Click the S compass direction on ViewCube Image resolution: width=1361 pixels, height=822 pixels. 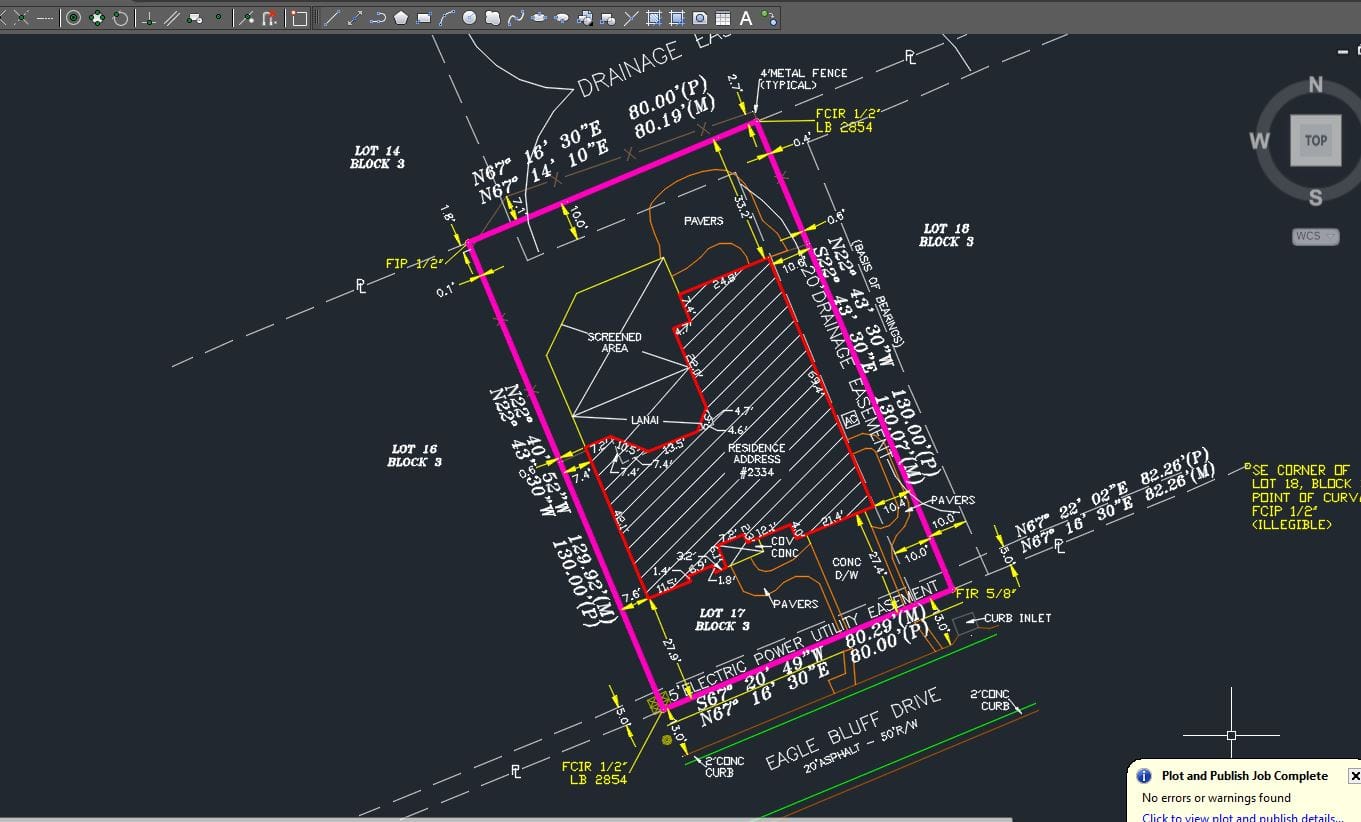[x=1315, y=197]
